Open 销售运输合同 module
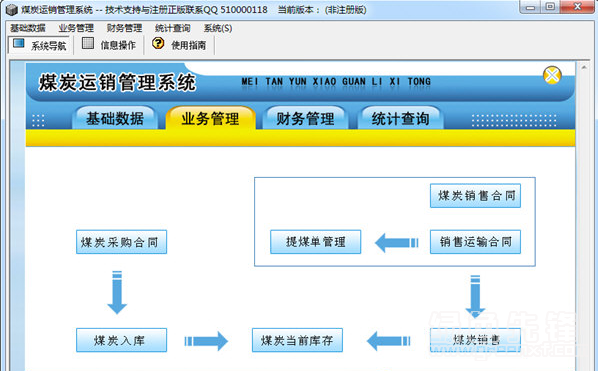598x371 pixels. pos(475,242)
